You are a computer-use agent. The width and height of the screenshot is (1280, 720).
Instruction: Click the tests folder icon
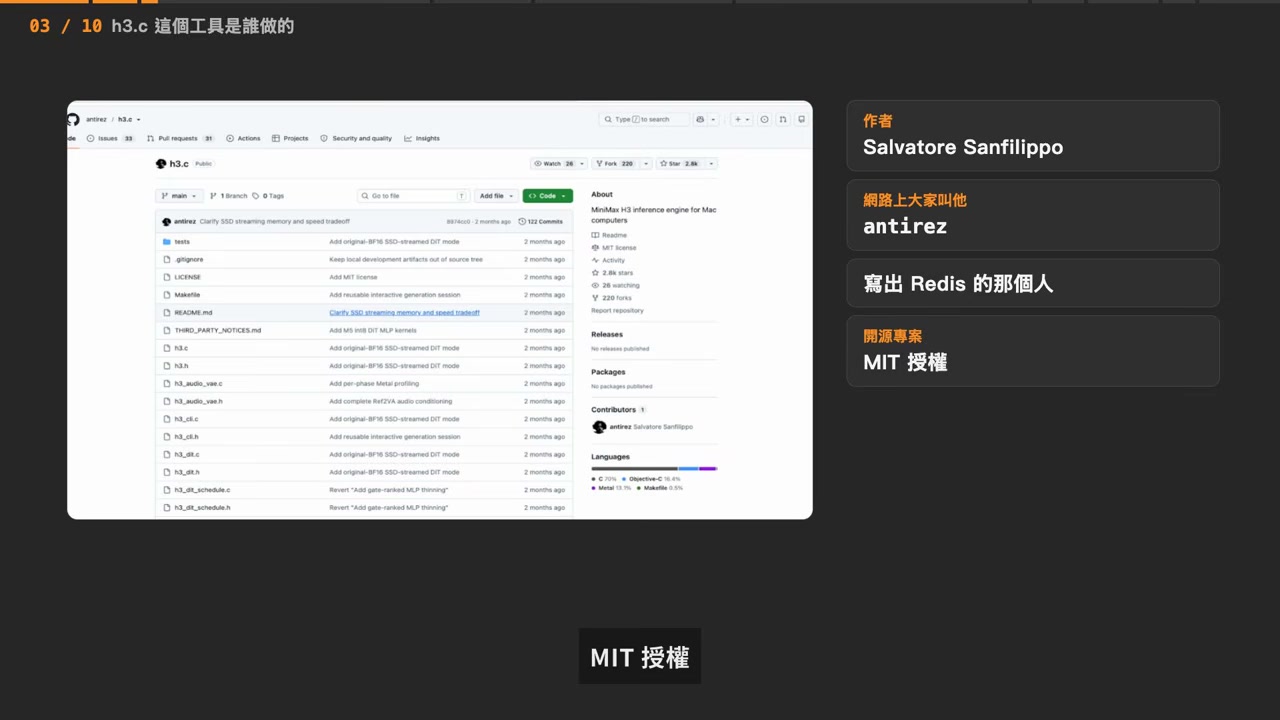166,242
